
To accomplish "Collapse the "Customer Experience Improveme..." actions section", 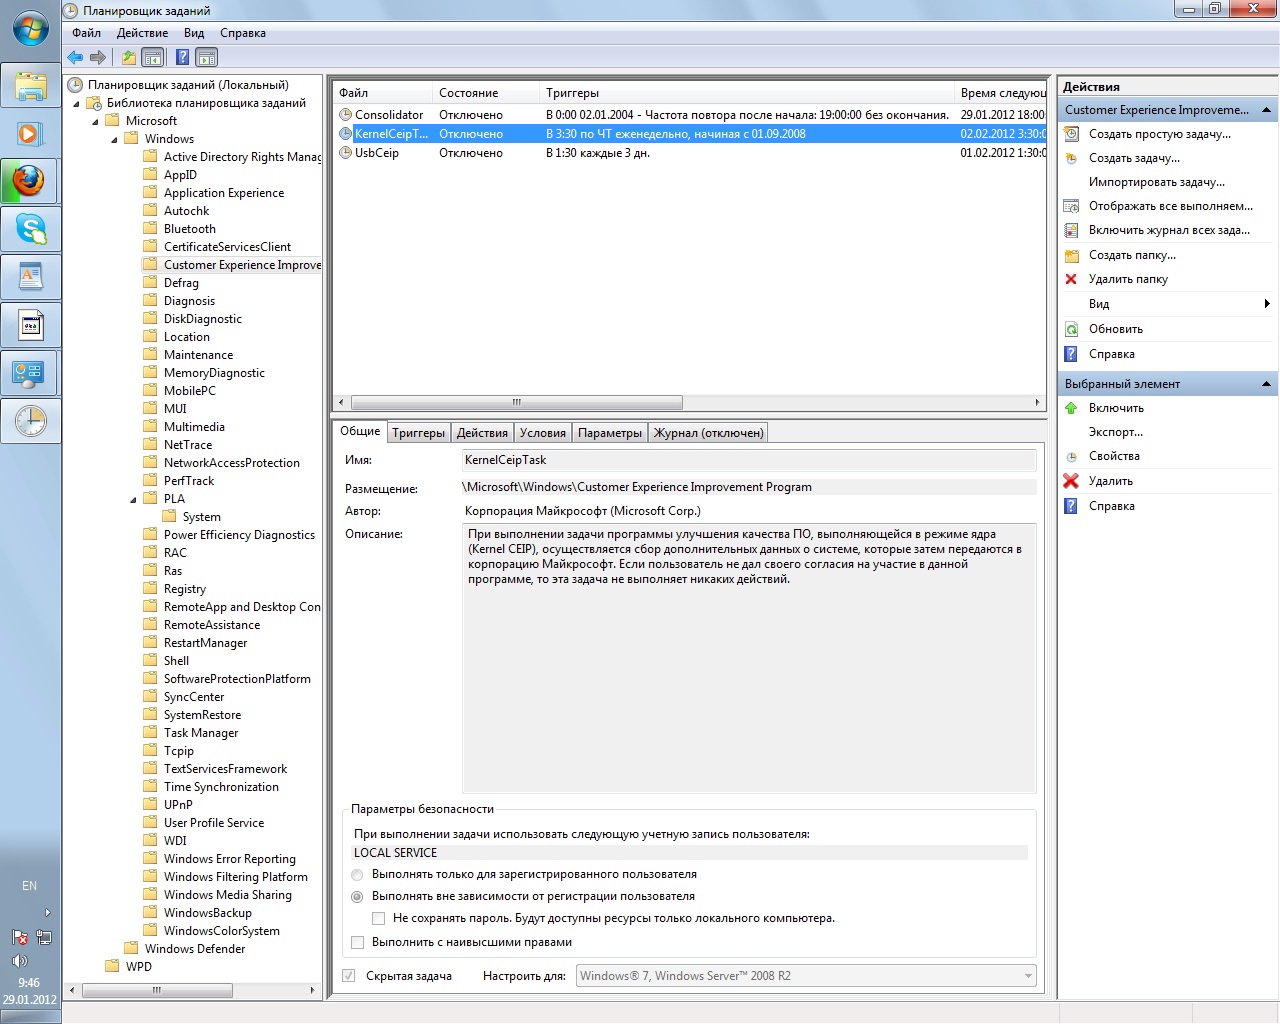I will 1266,110.
